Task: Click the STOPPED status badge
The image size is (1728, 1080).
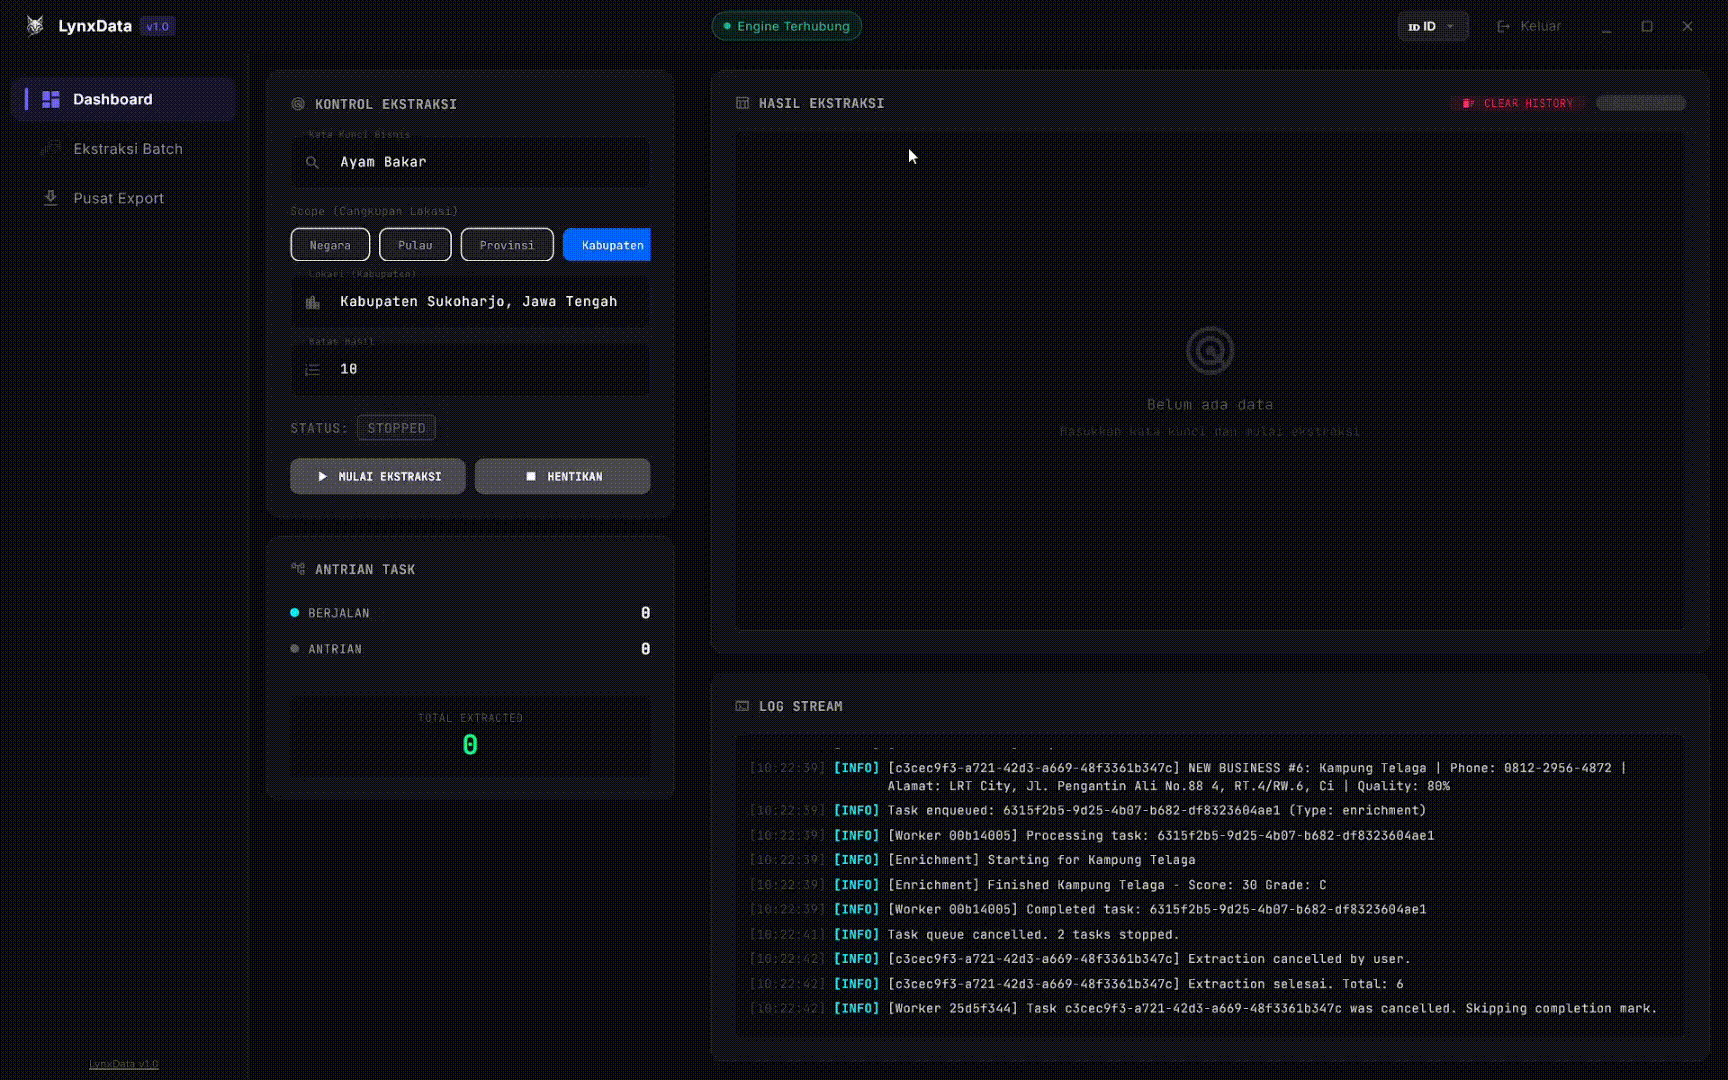Action: (x=396, y=428)
